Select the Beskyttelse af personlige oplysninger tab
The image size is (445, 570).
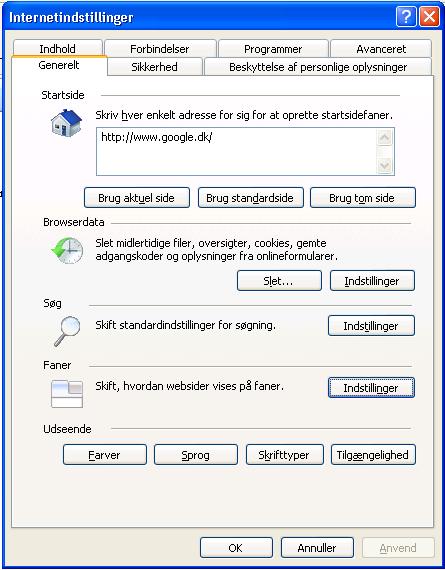pos(318,67)
